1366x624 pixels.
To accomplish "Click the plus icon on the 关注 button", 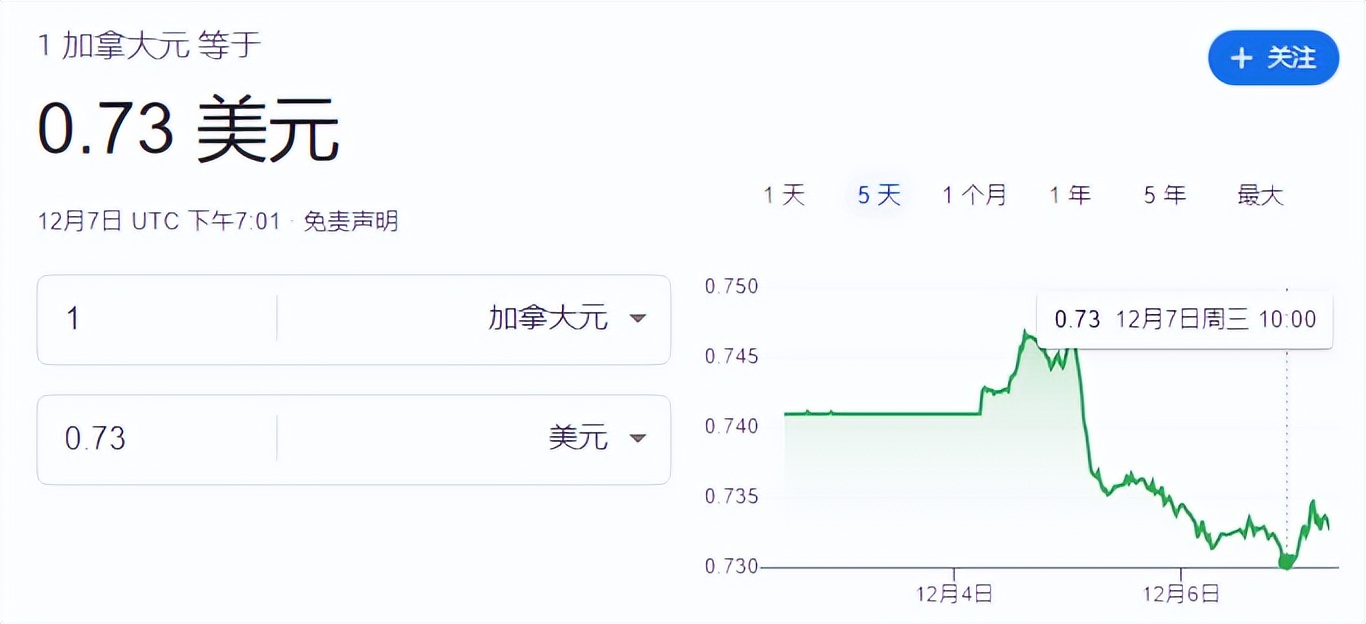I will pos(1241,58).
